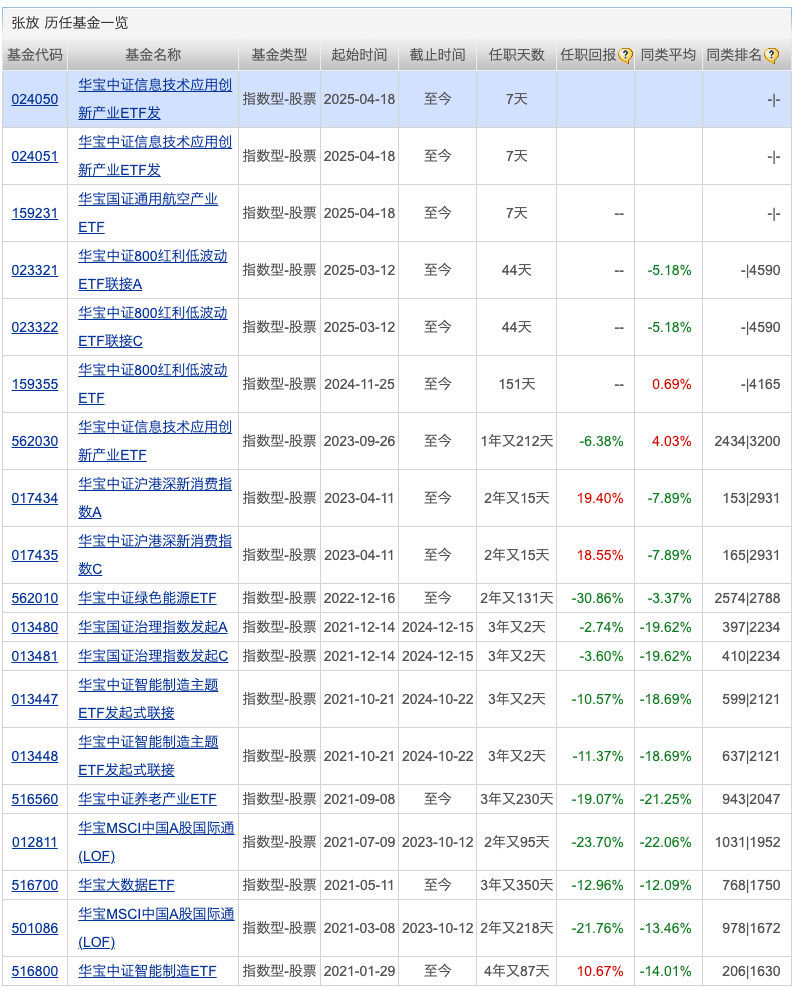Open fund code 516800 link
Image resolution: width=794 pixels, height=988 pixels.
(35, 971)
